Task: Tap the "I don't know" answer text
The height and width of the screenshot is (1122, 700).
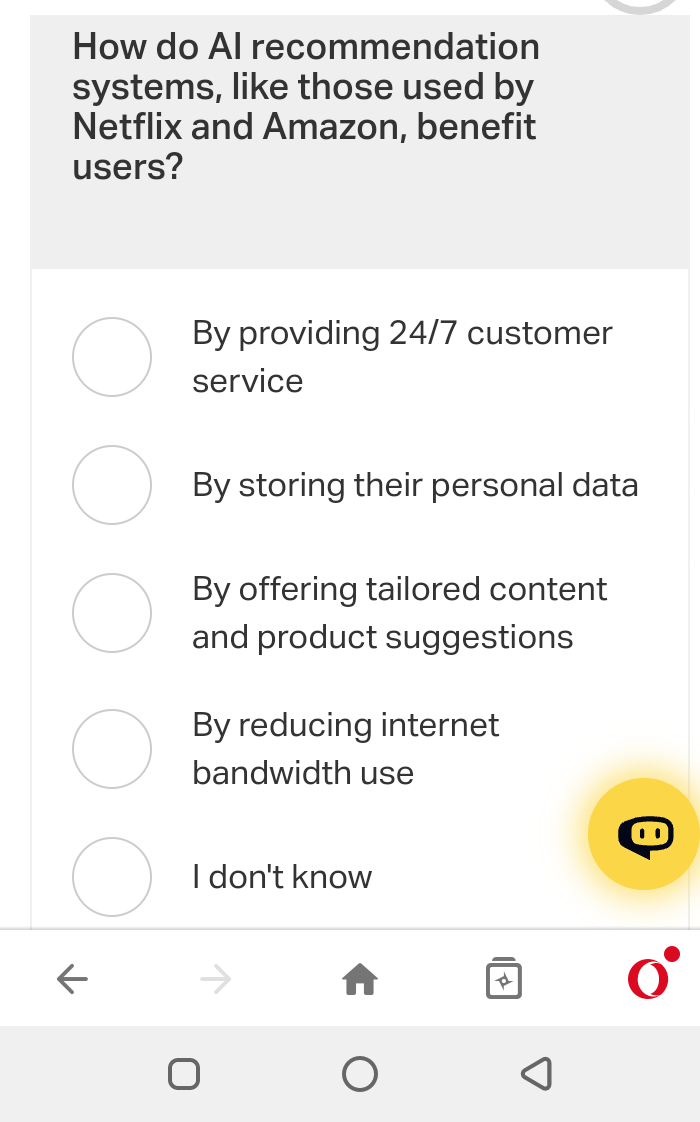Action: click(281, 877)
